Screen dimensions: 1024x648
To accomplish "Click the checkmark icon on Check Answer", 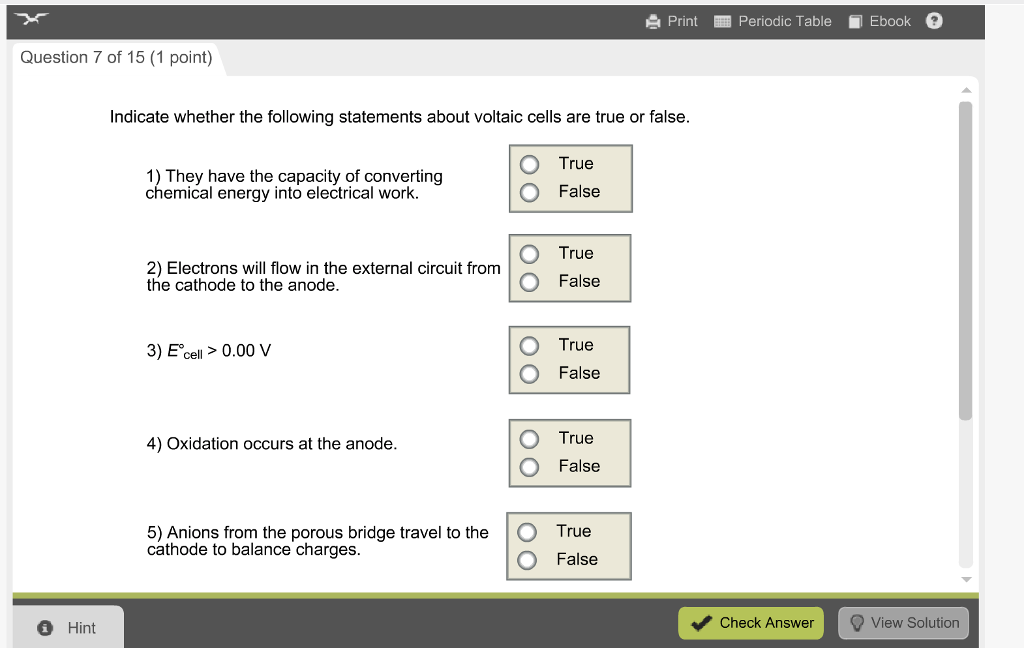I will click(700, 622).
